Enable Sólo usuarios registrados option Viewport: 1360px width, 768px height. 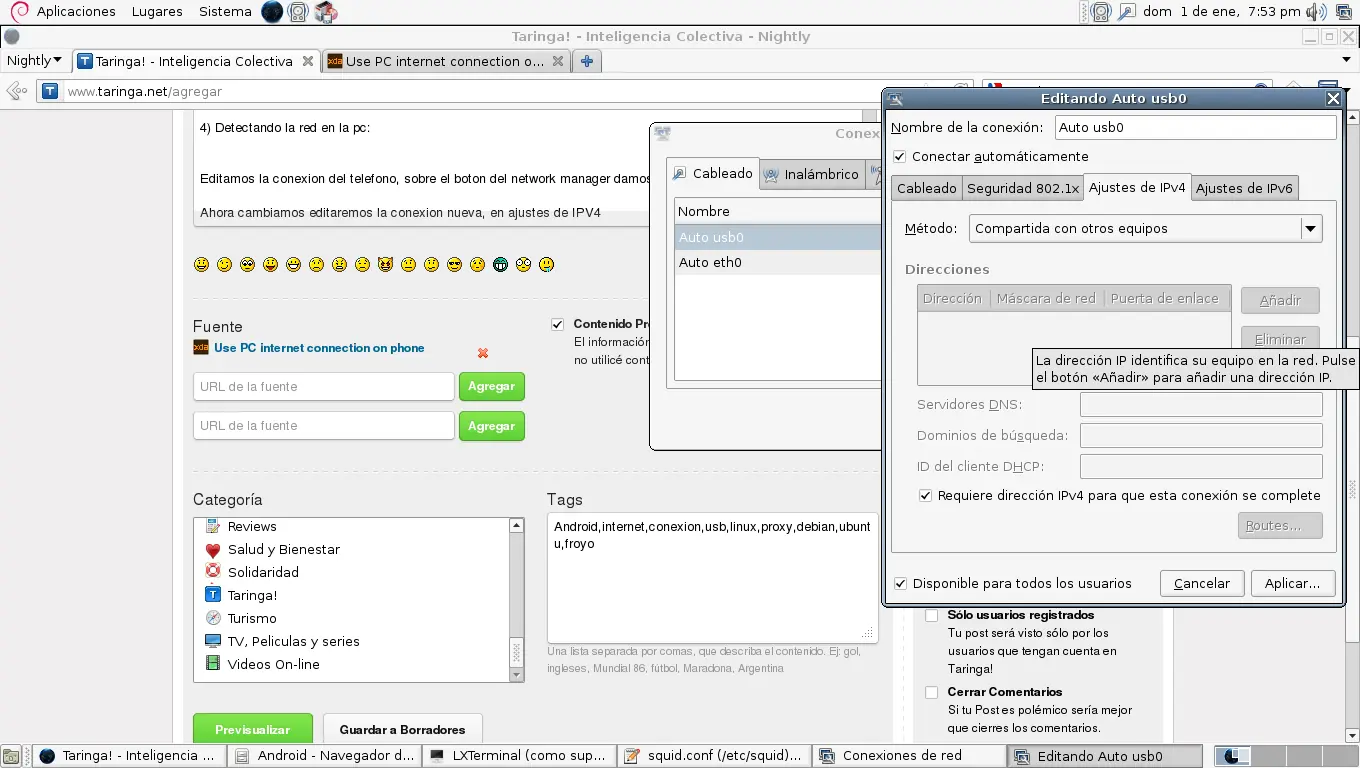pyautogui.click(x=931, y=615)
